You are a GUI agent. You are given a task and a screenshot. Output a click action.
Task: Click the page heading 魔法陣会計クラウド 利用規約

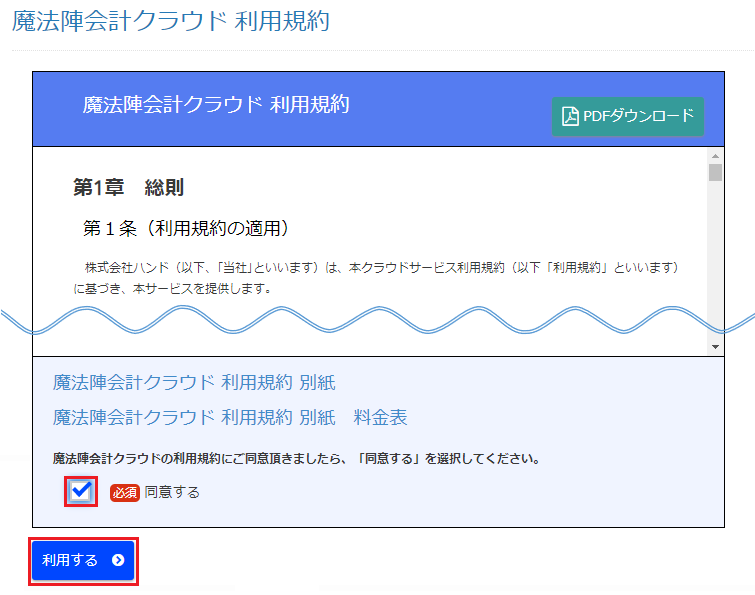pyautogui.click(x=171, y=21)
